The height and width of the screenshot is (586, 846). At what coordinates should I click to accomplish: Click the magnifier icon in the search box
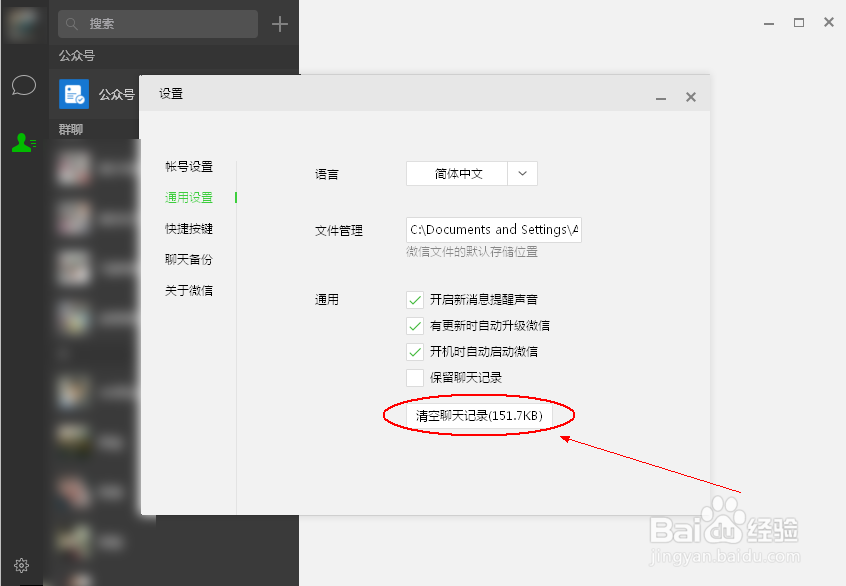pyautogui.click(x=72, y=24)
